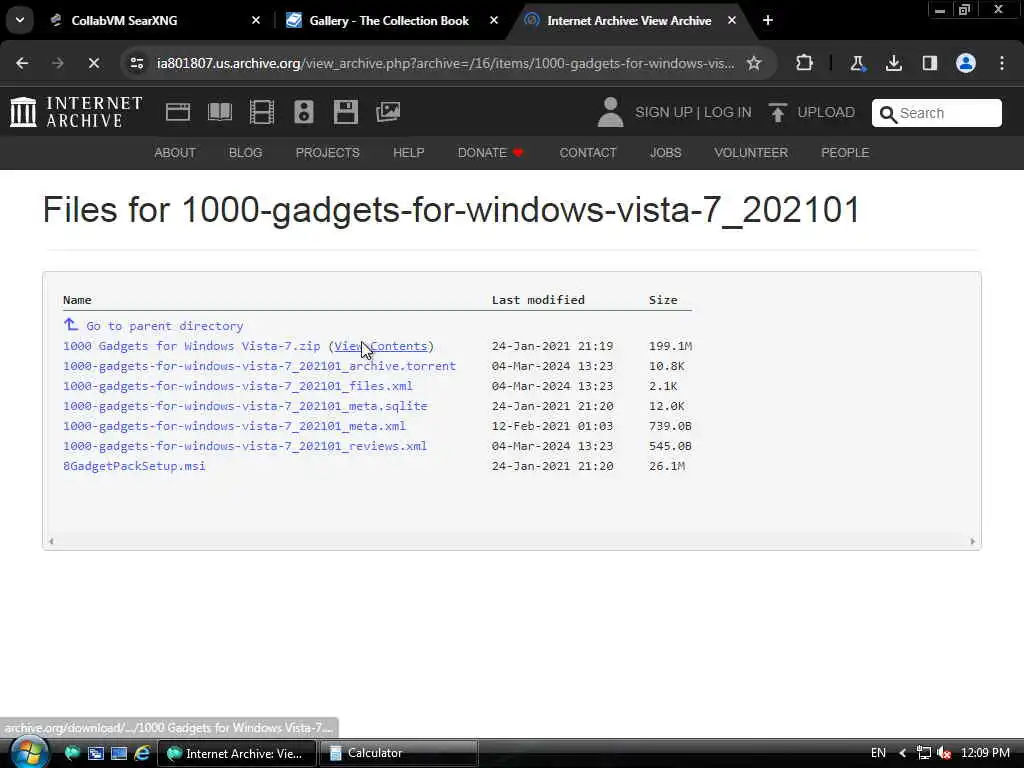
Task: Click the Show desktop quick launch icon
Action: (x=119, y=753)
